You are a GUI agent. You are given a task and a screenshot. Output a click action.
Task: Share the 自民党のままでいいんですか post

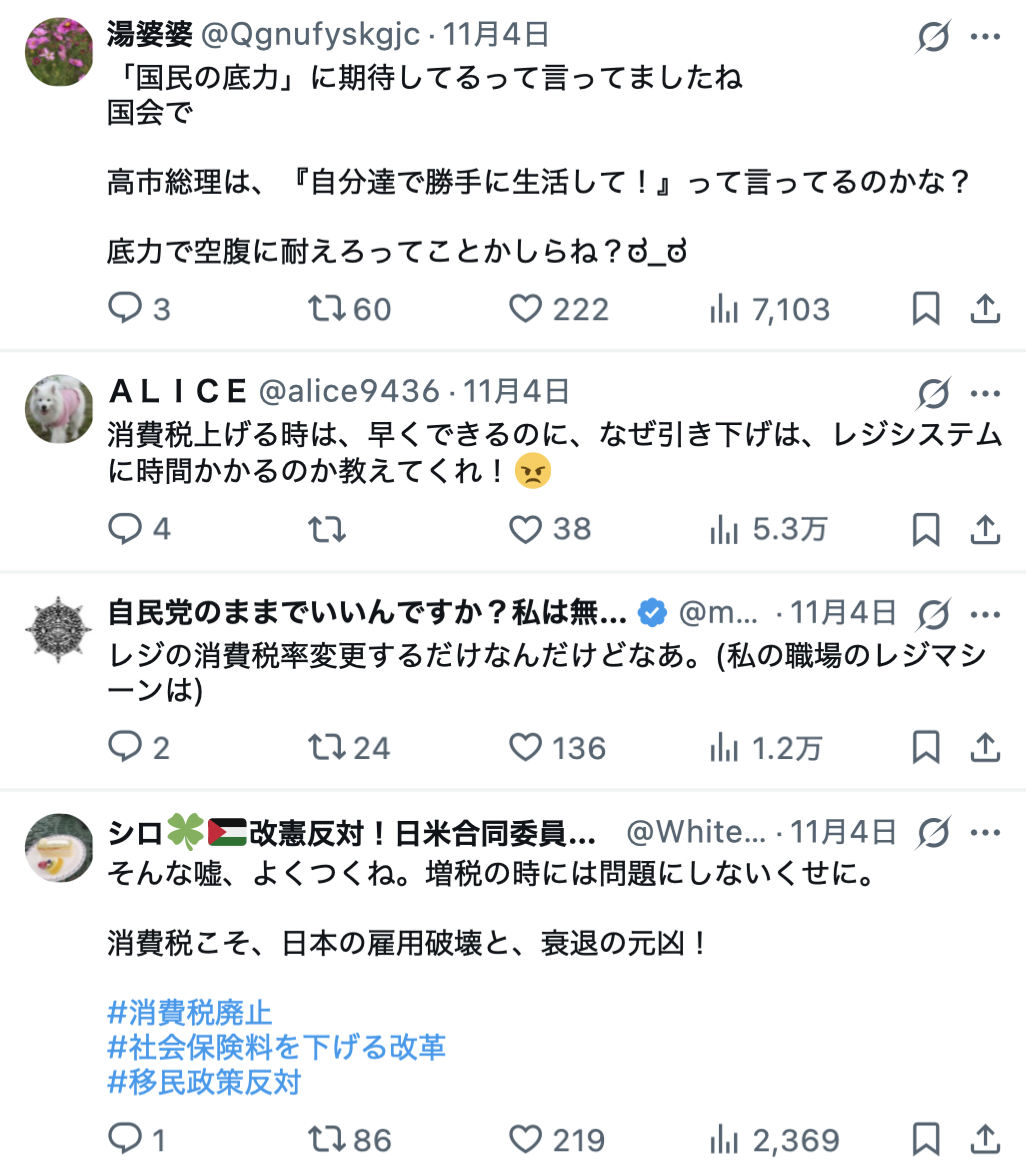(x=985, y=747)
